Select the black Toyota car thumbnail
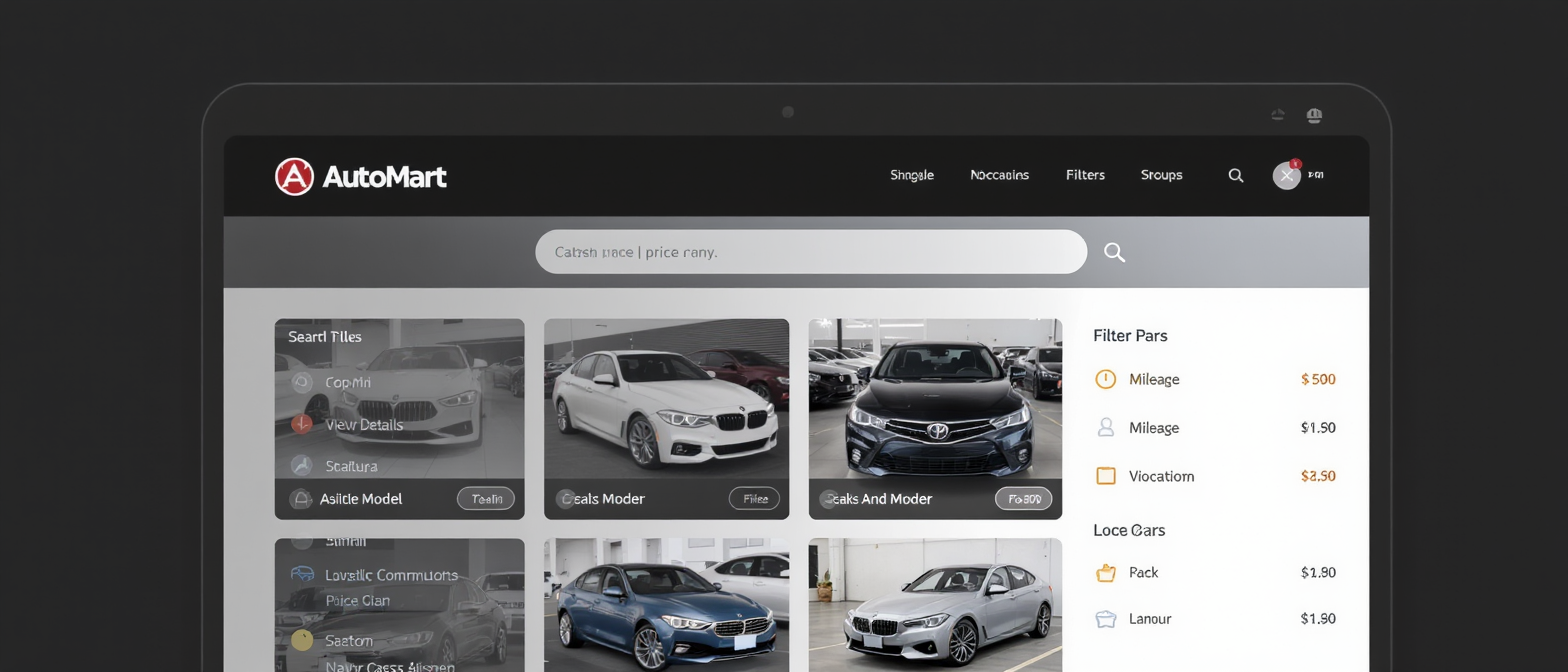The height and width of the screenshot is (672, 1568). [935, 400]
